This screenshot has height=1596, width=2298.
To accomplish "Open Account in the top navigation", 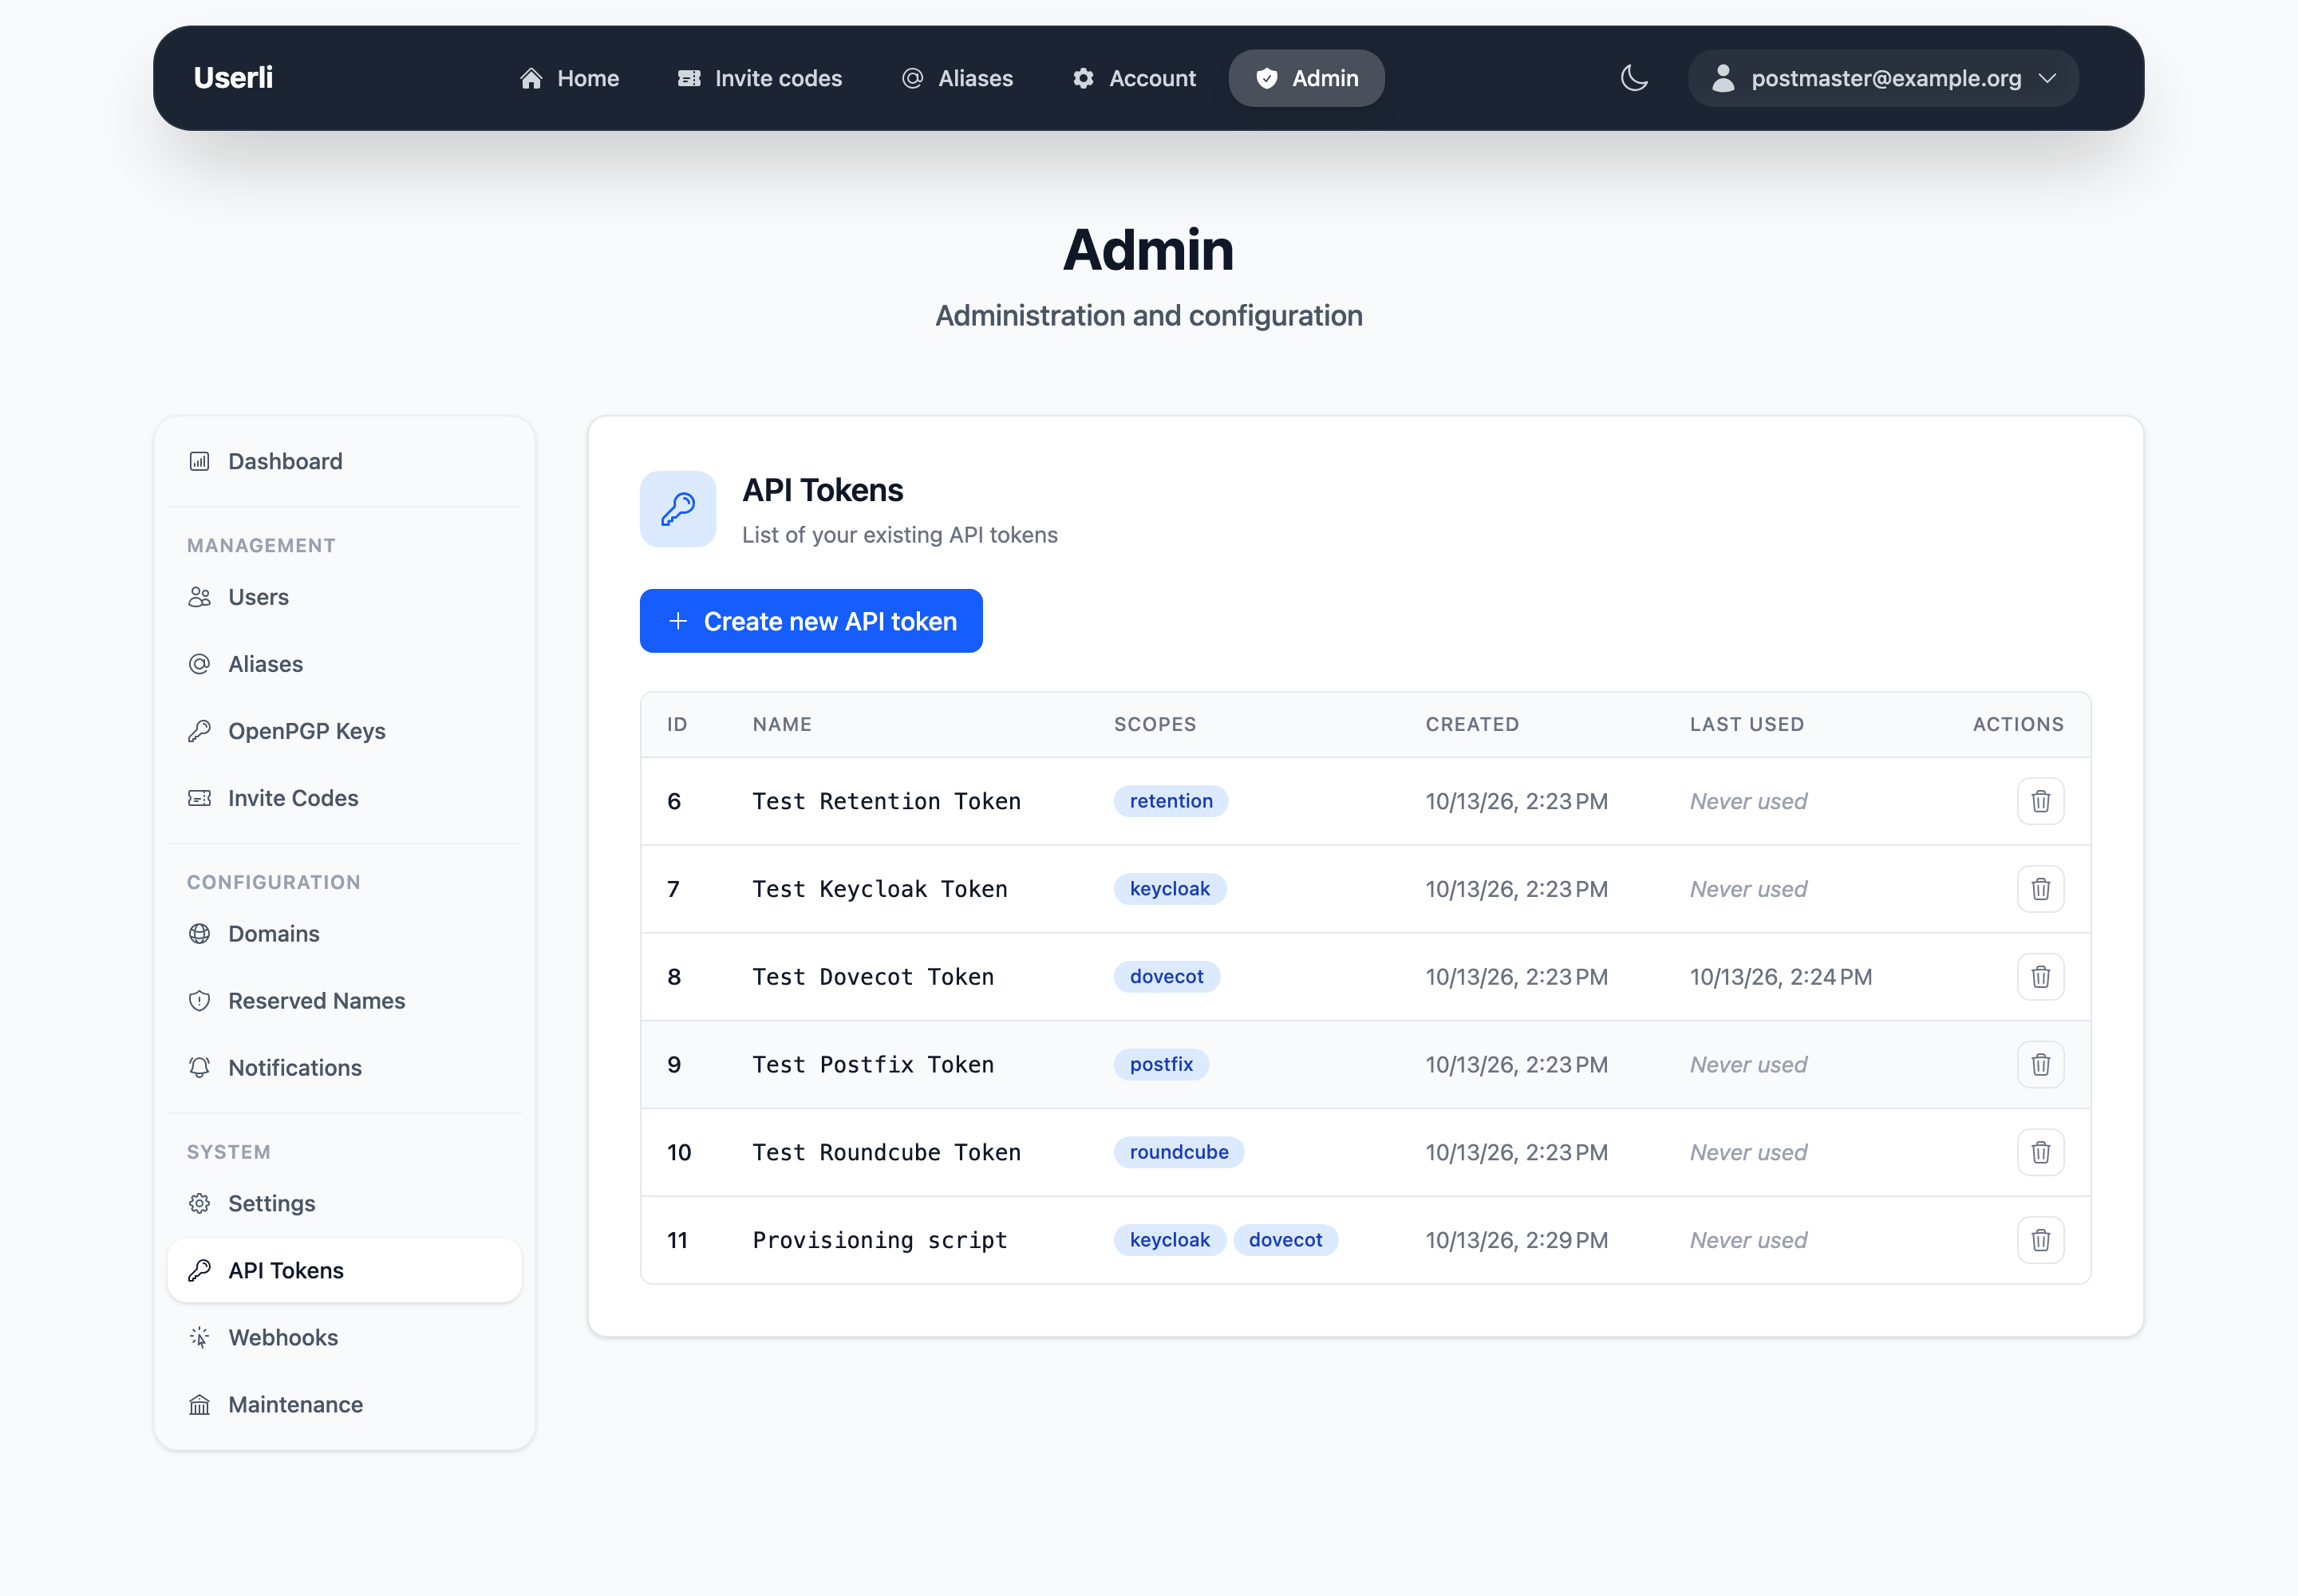I will (x=1133, y=78).
